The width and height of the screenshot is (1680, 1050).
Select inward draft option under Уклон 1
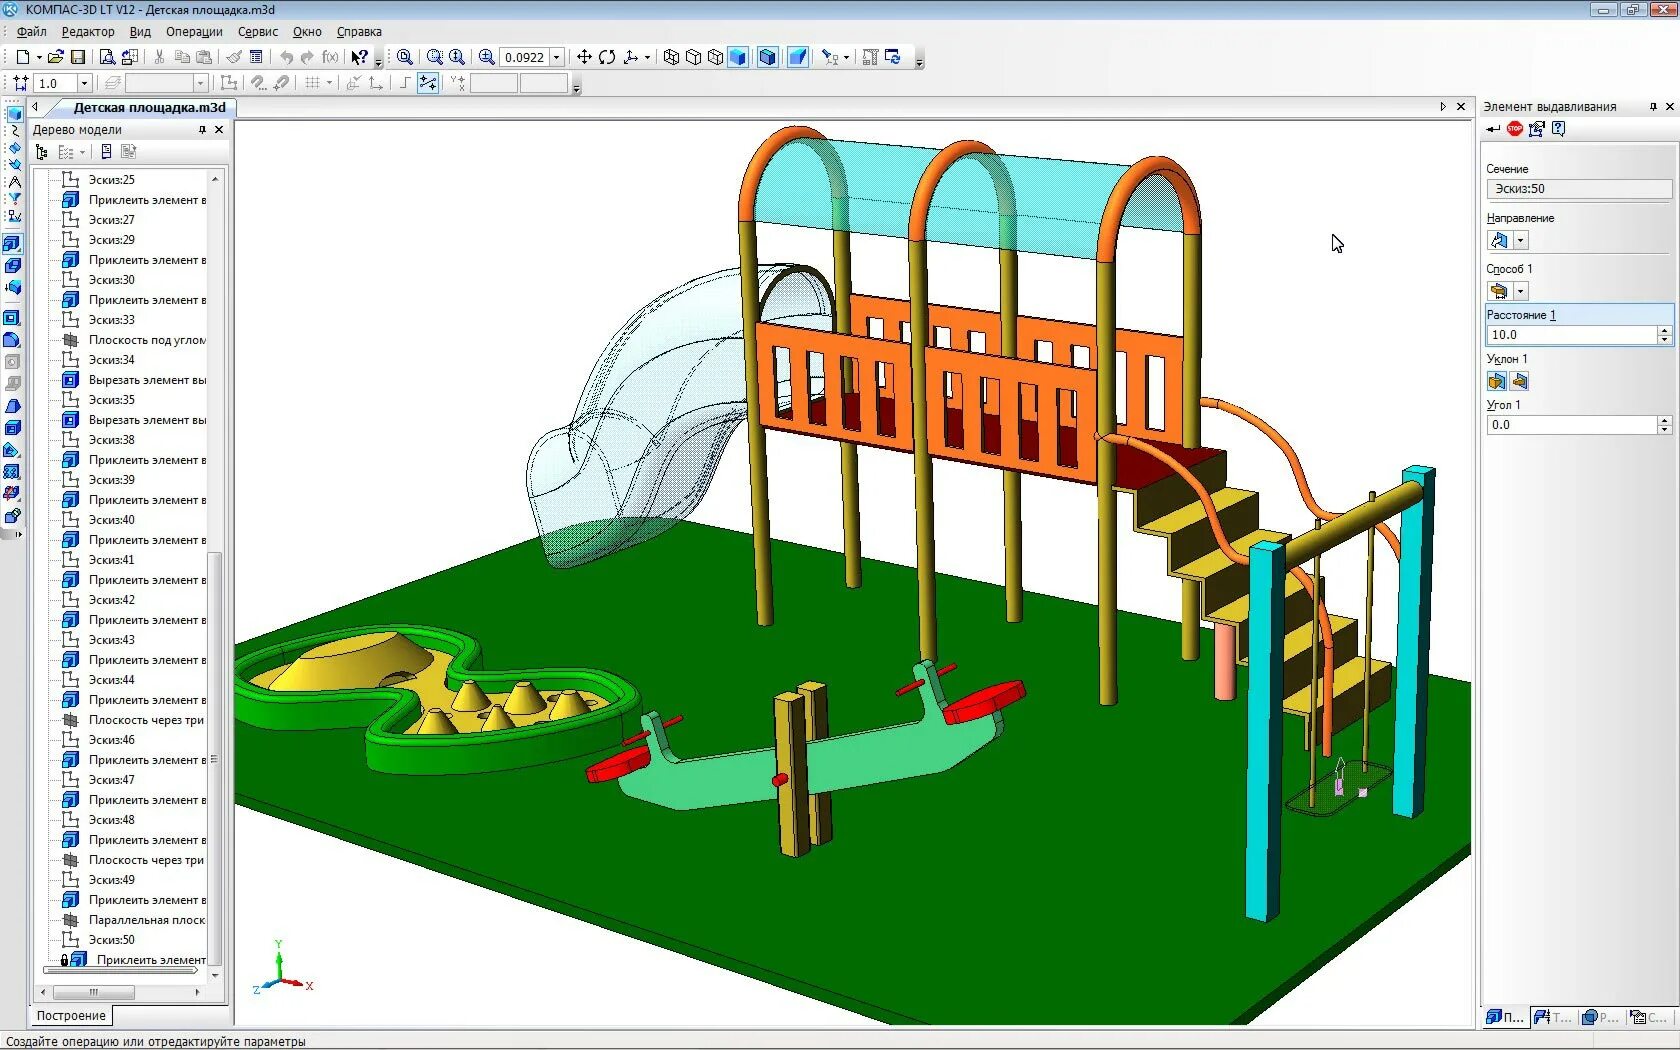coord(1519,381)
